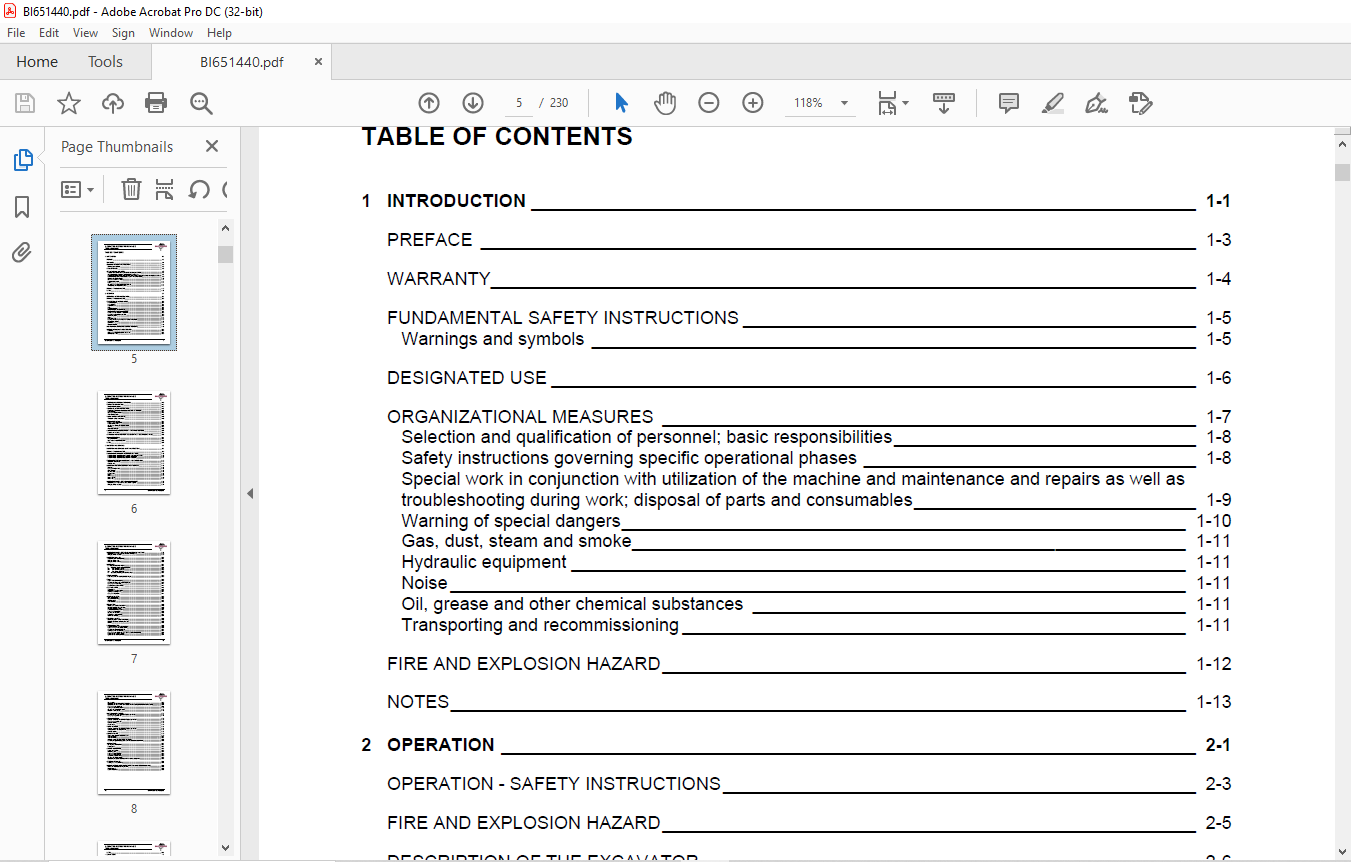Select the BI651440.pdf document tab

[x=241, y=62]
